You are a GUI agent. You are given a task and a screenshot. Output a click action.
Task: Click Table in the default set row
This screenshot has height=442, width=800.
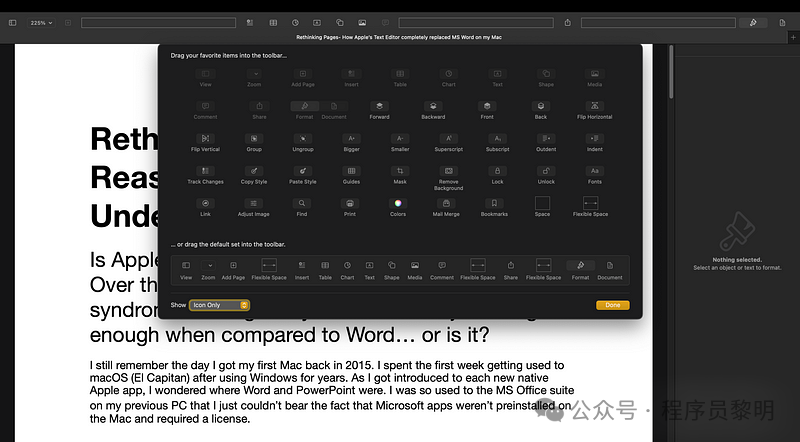click(x=325, y=265)
